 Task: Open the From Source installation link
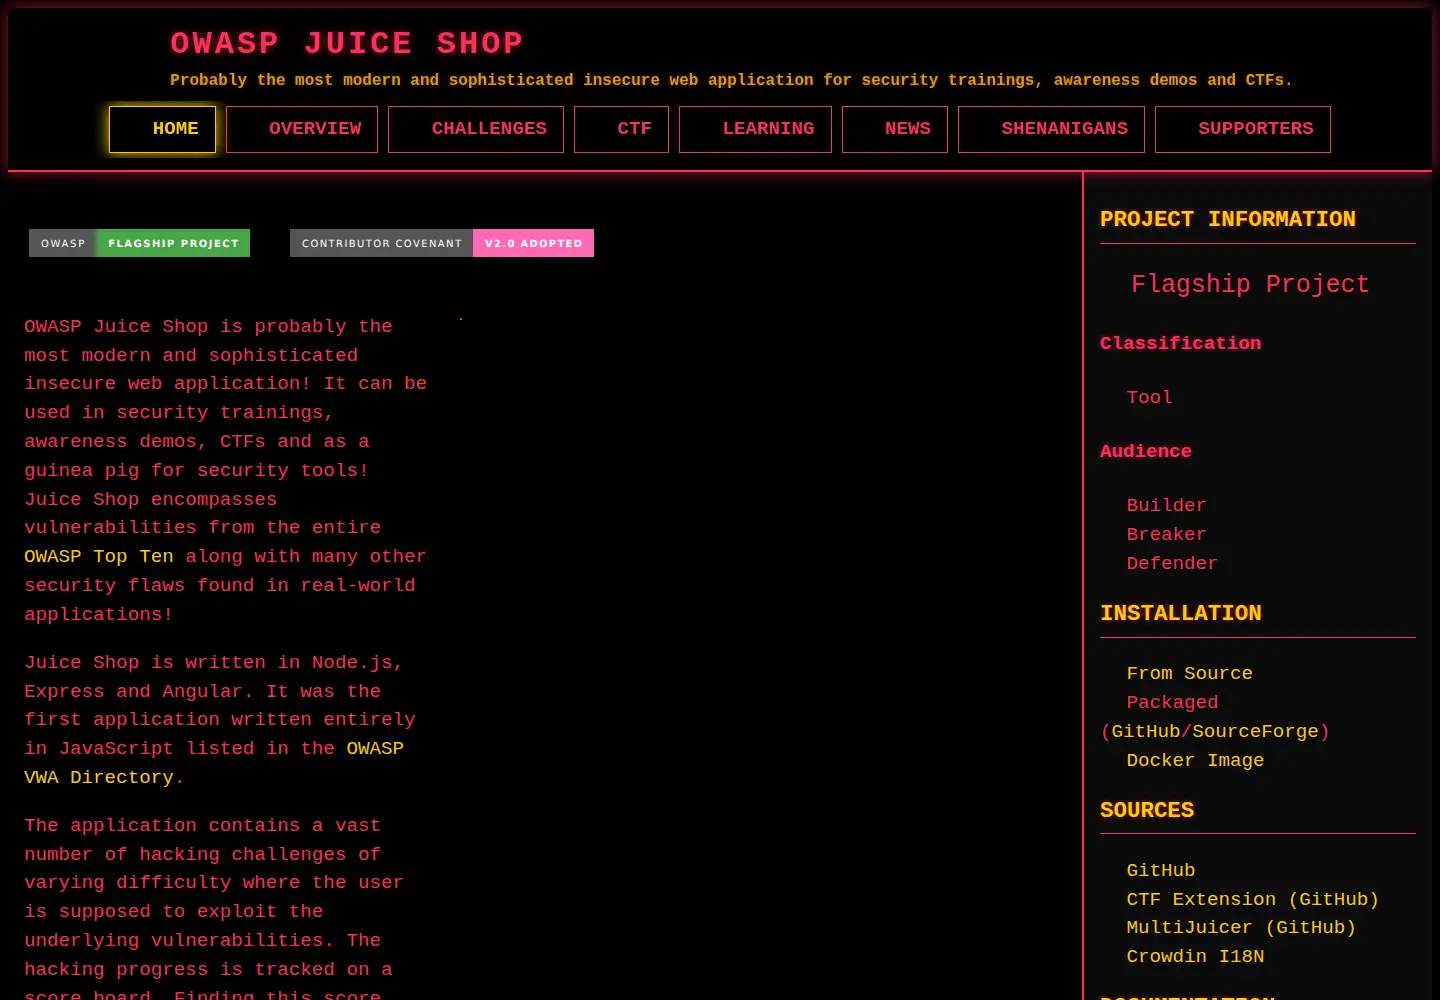(1189, 674)
